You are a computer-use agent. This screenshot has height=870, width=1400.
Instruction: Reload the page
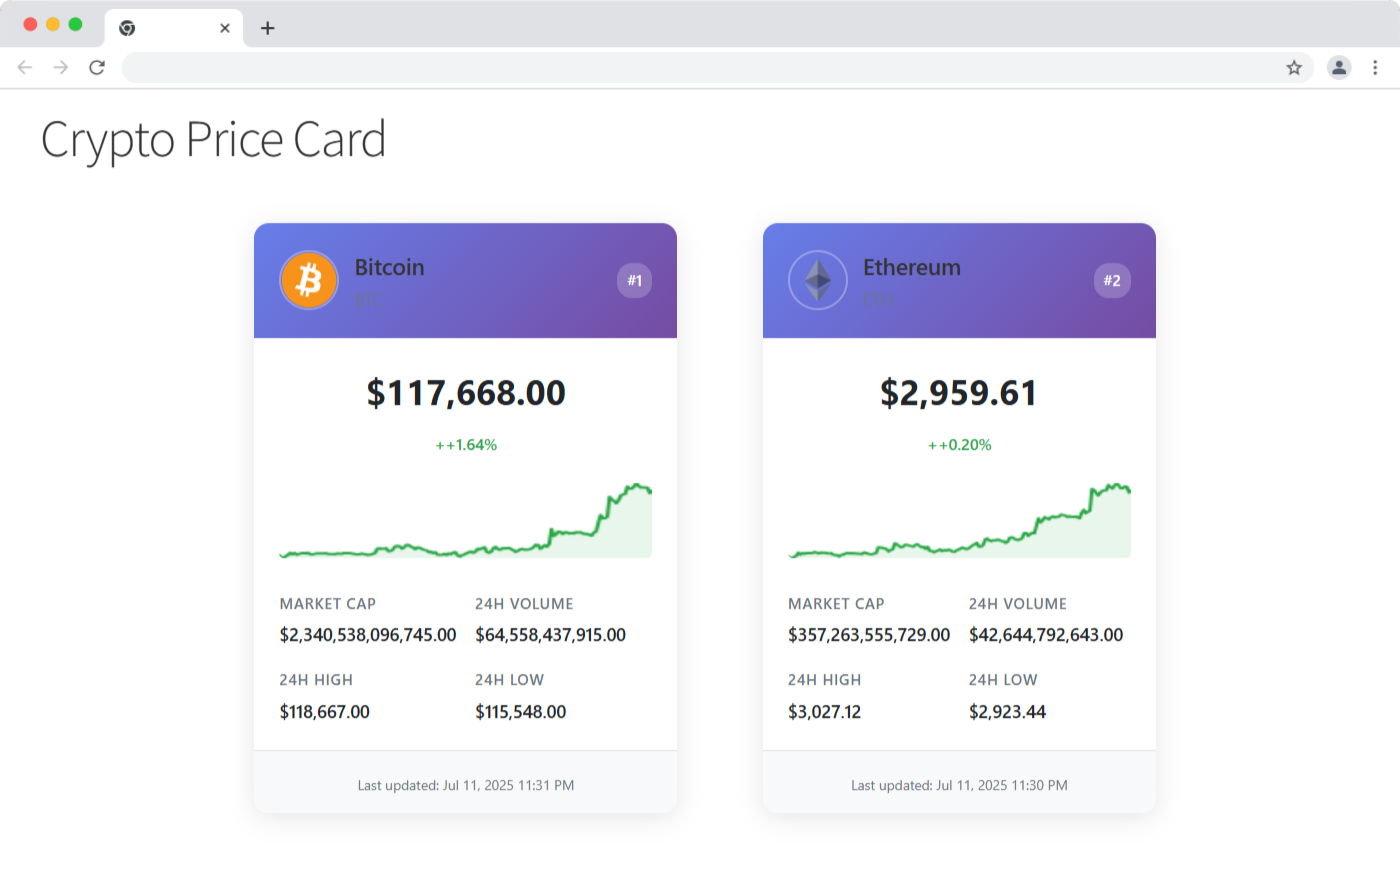[x=97, y=68]
